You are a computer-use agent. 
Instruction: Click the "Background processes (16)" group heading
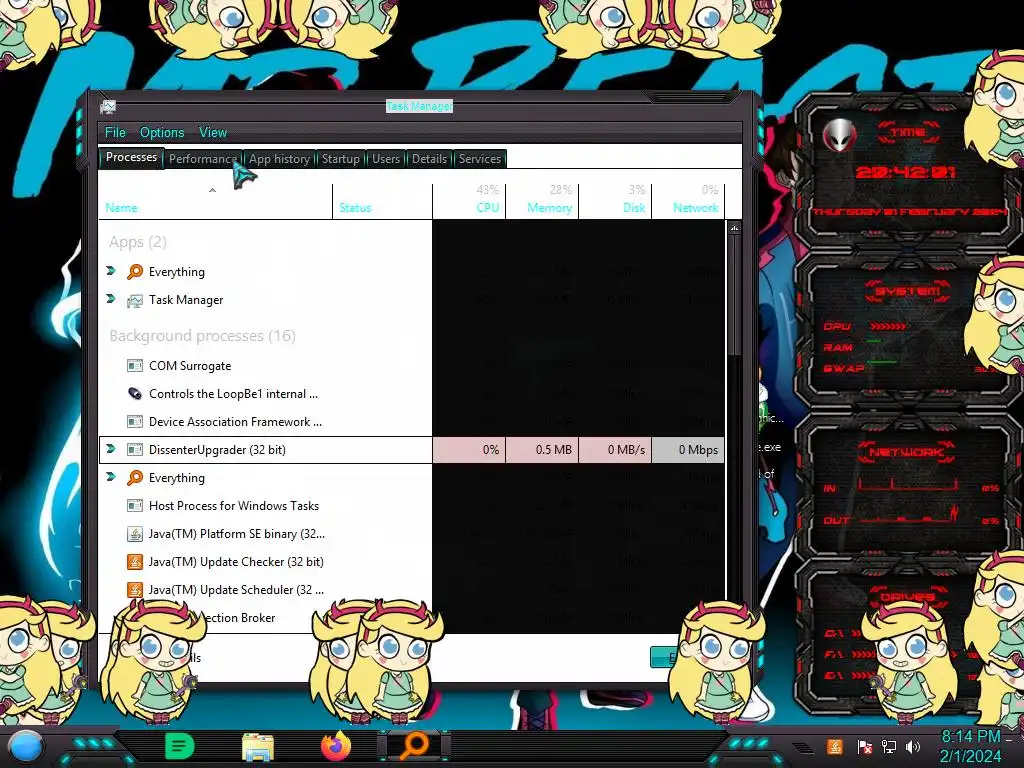click(202, 336)
